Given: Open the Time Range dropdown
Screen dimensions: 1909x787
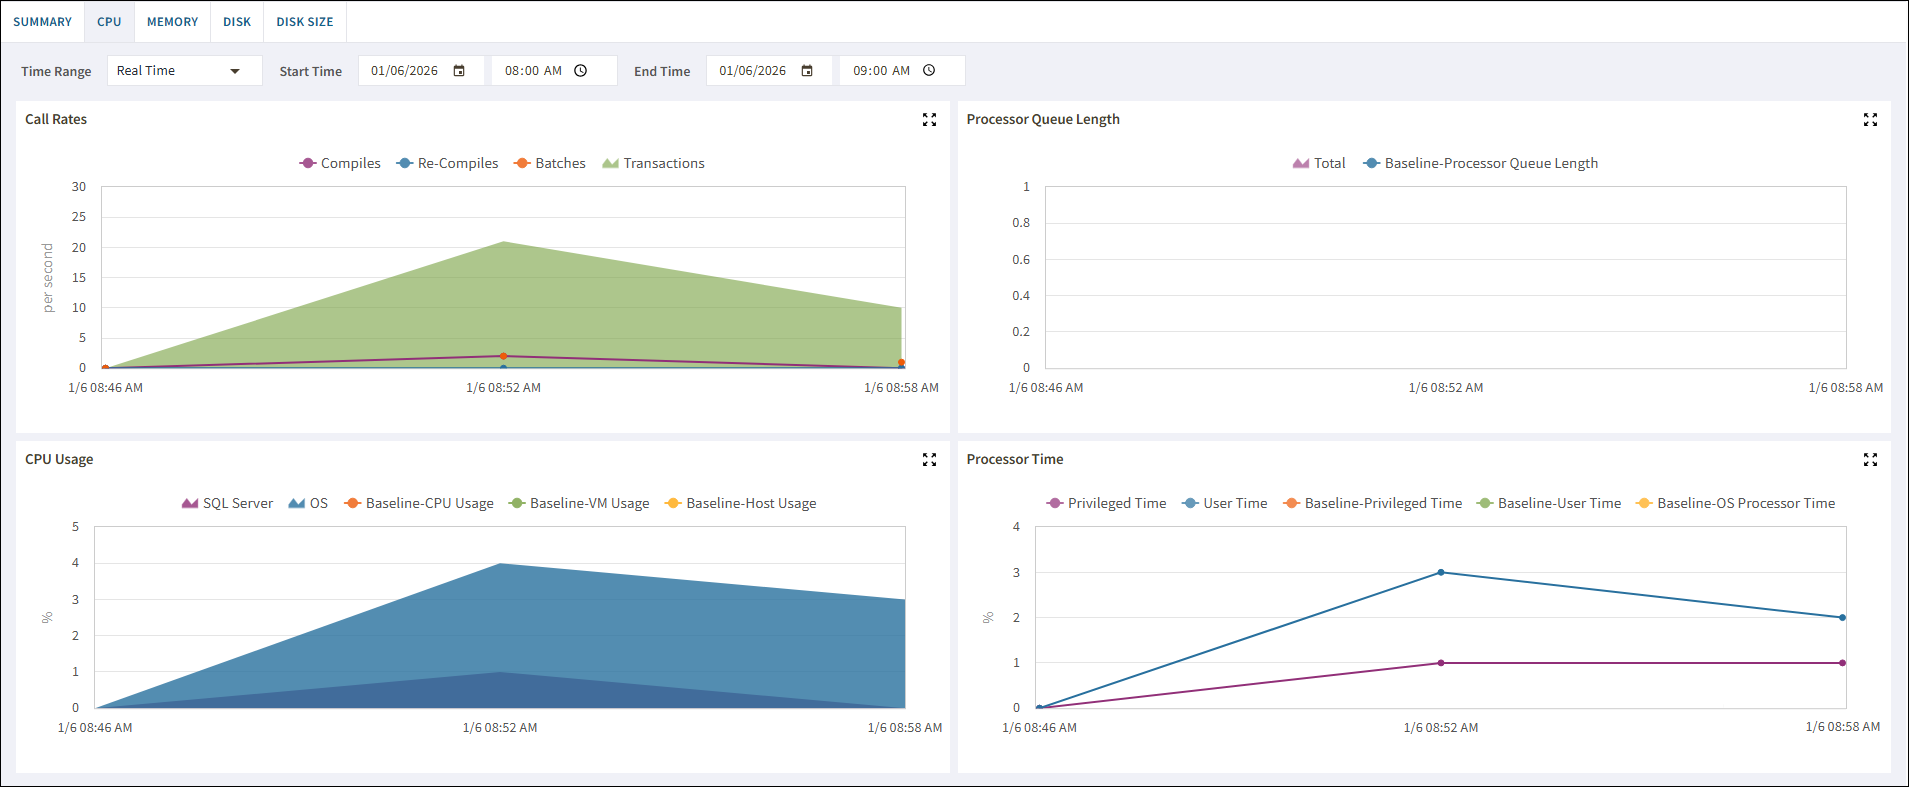Looking at the screenshot, I should [x=184, y=71].
